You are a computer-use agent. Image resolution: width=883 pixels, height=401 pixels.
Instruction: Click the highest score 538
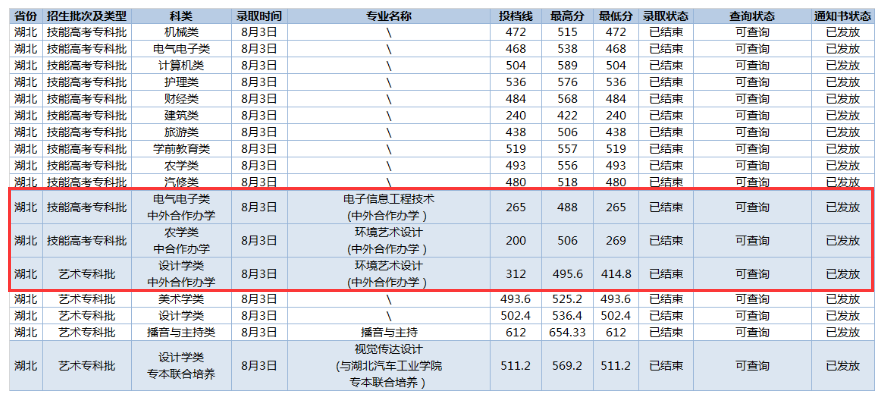(x=567, y=49)
